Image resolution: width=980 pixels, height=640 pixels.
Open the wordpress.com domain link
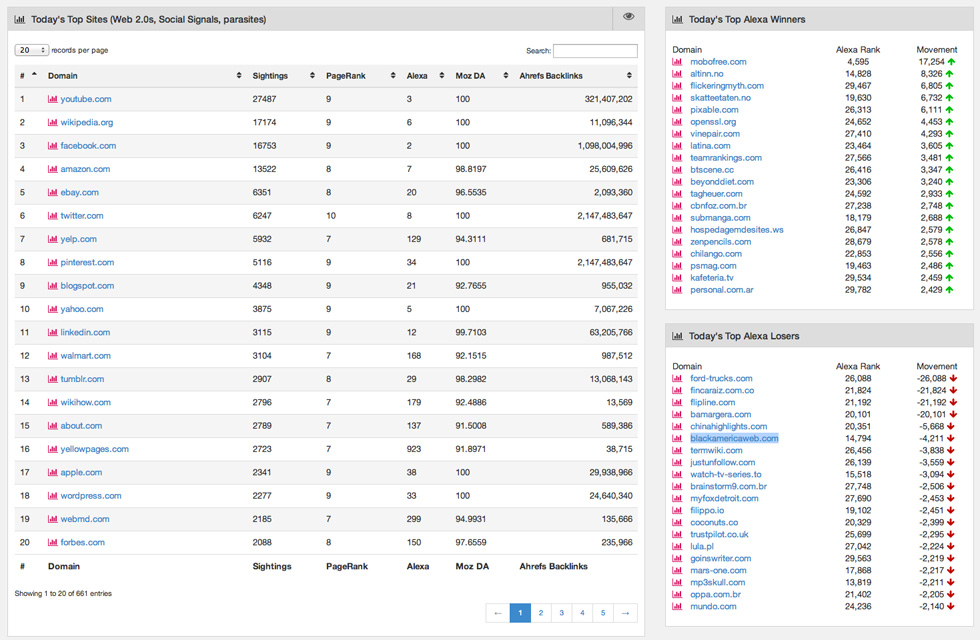point(91,496)
